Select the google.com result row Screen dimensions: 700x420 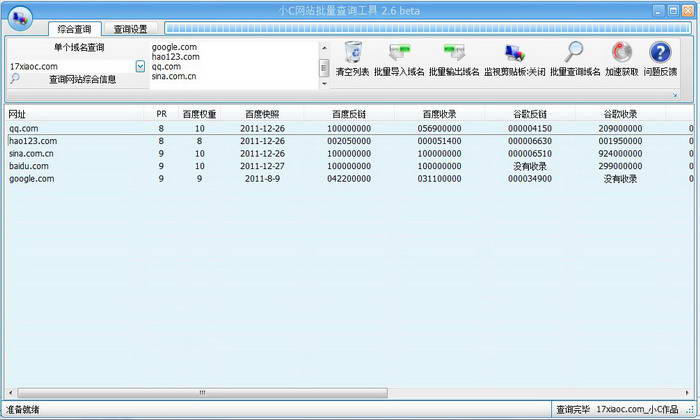(x=350, y=179)
